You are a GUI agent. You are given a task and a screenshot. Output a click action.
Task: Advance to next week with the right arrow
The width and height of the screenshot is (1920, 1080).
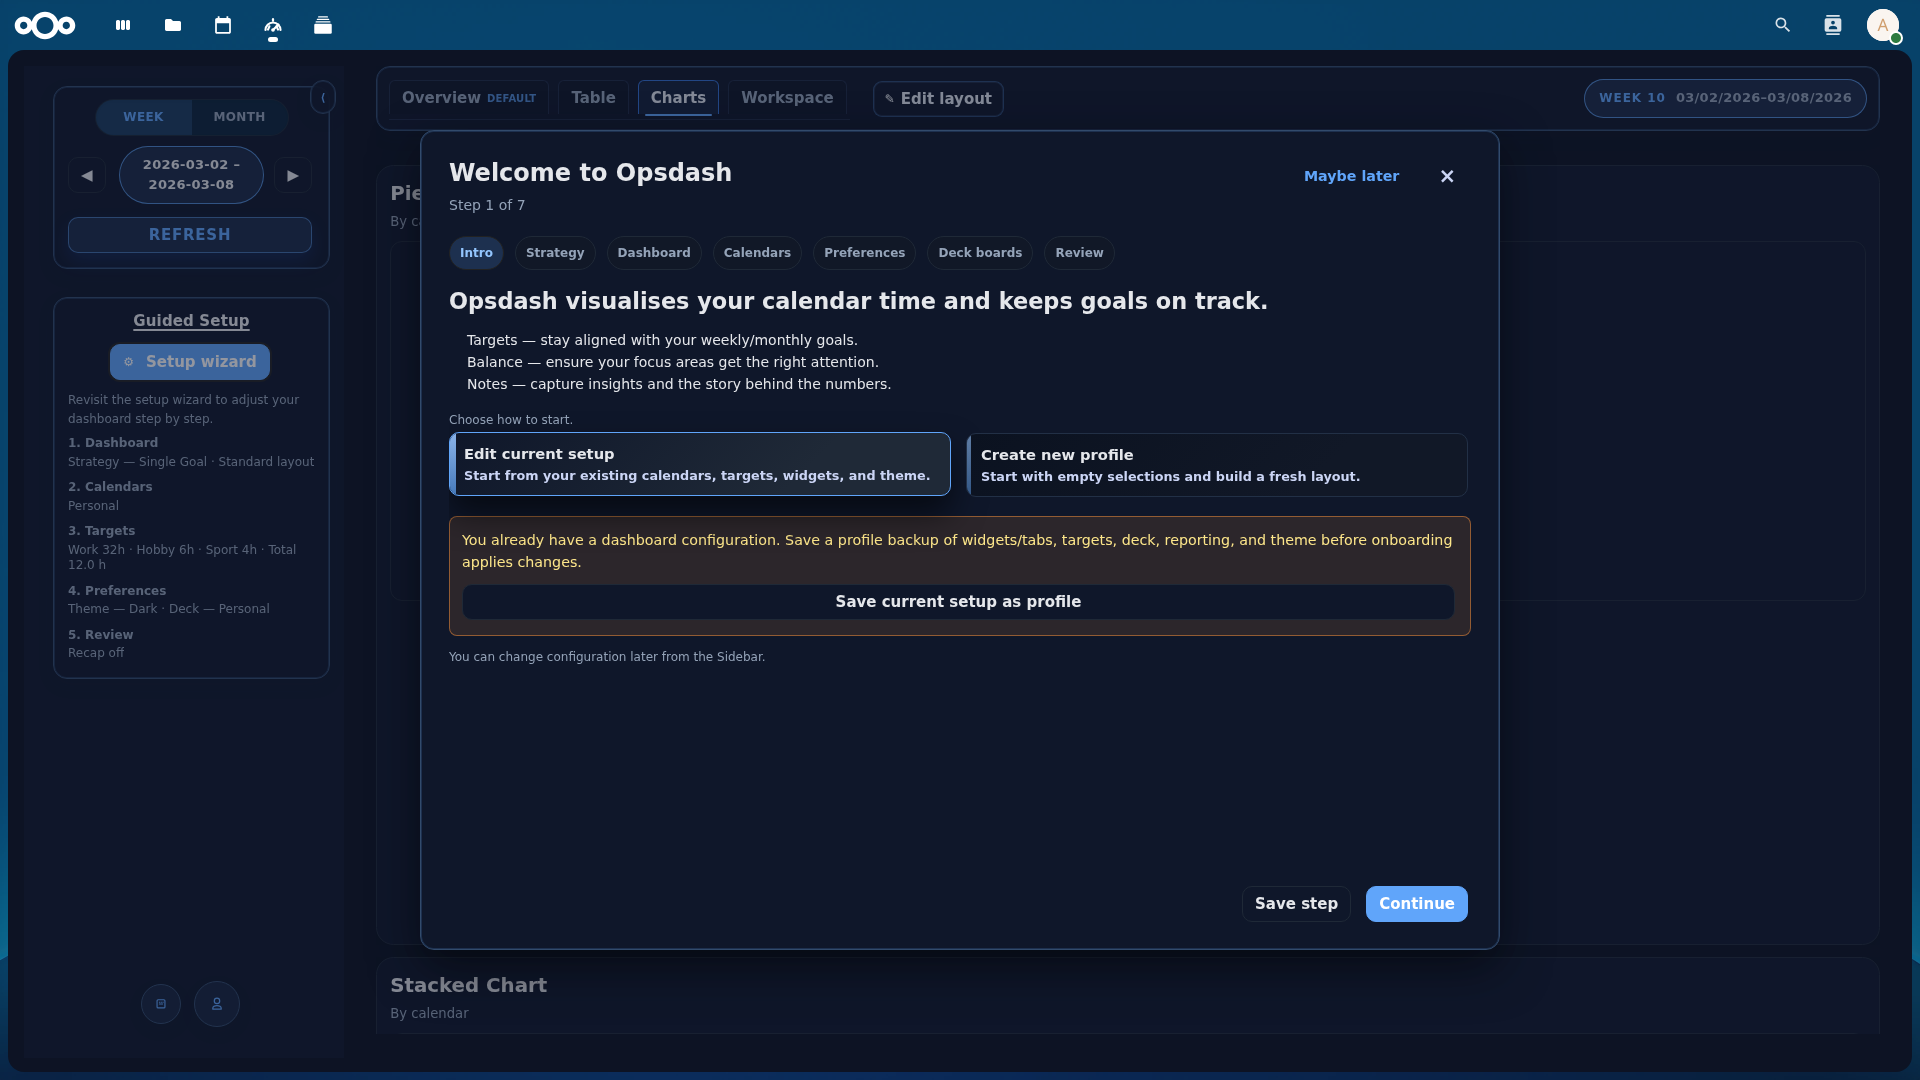(292, 175)
